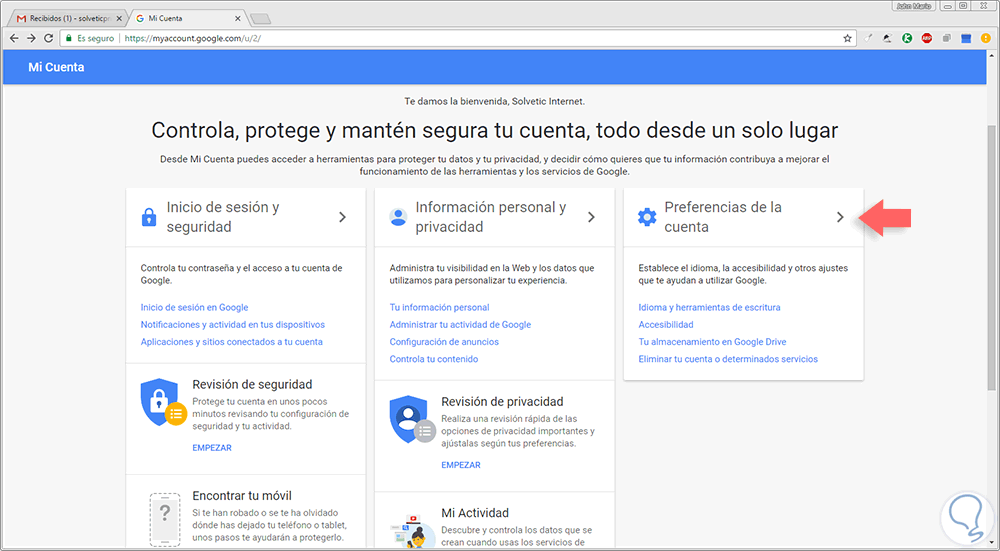
Task: Click the Revisión de privacidad title
Action: [503, 402]
